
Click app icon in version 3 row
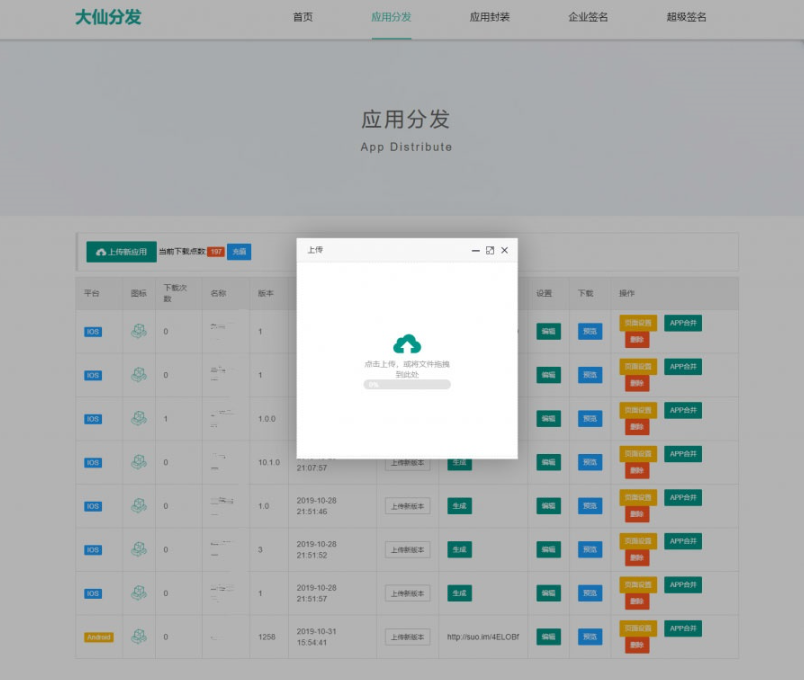138,549
